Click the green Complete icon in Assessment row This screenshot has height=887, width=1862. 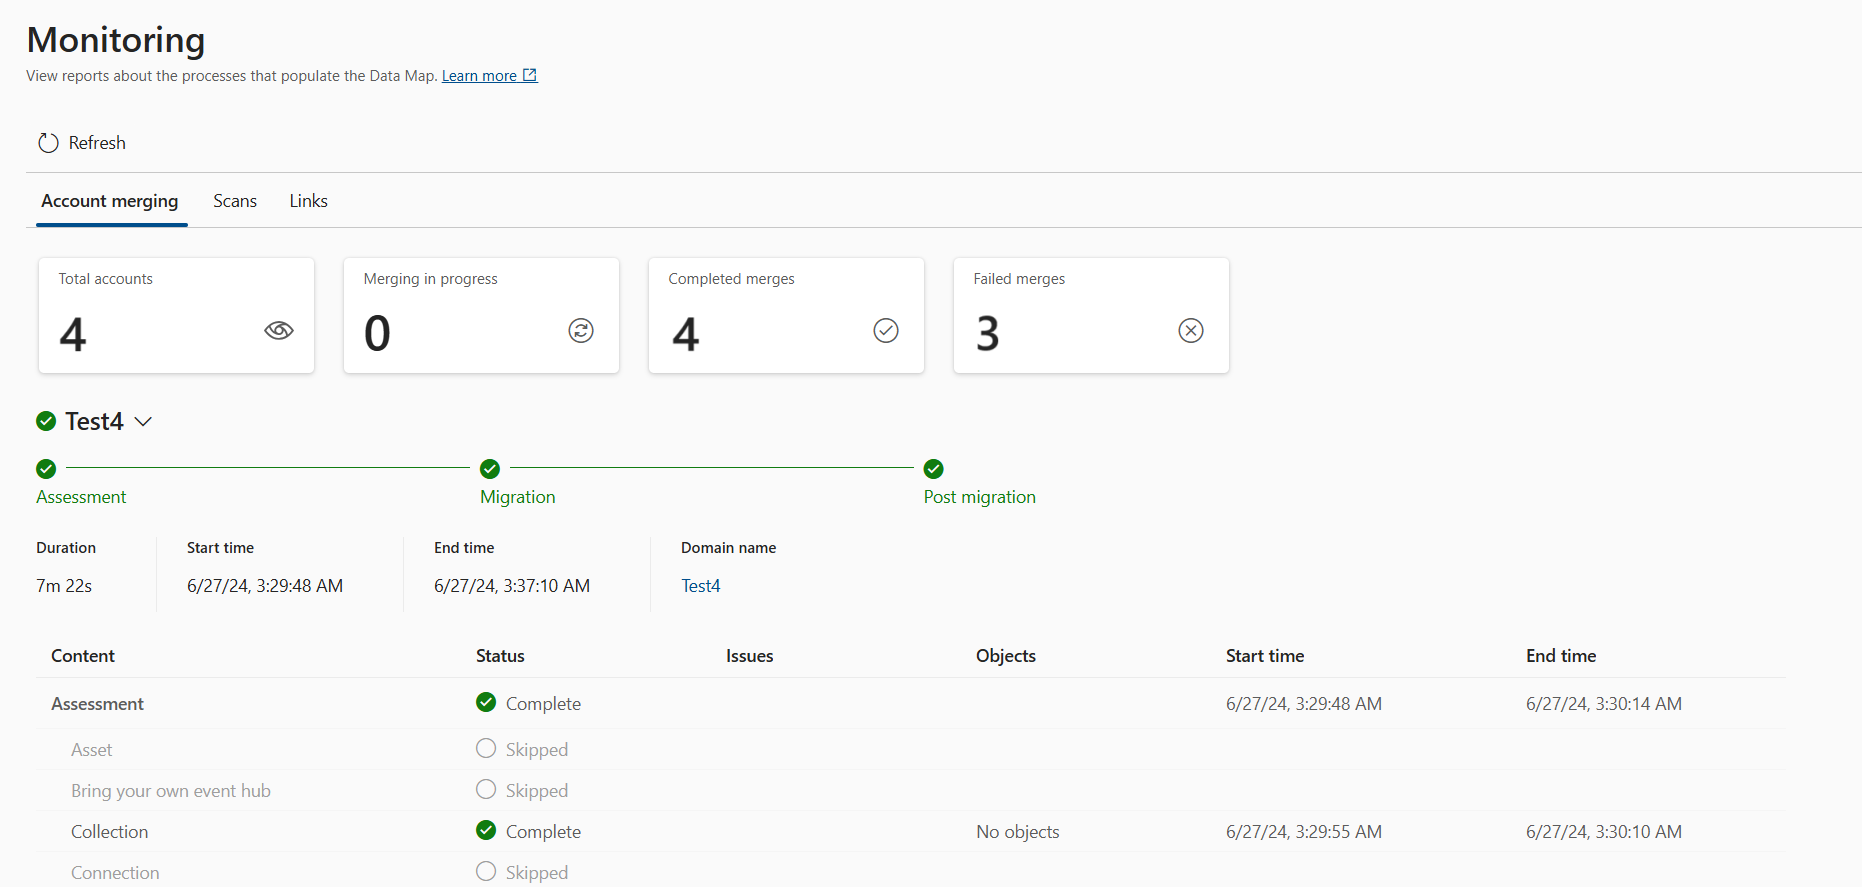tap(486, 702)
